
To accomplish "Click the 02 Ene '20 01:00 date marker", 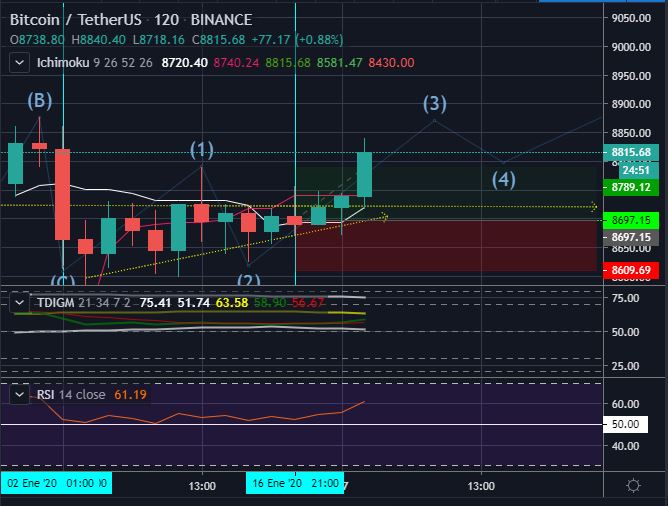I will tap(56, 483).
